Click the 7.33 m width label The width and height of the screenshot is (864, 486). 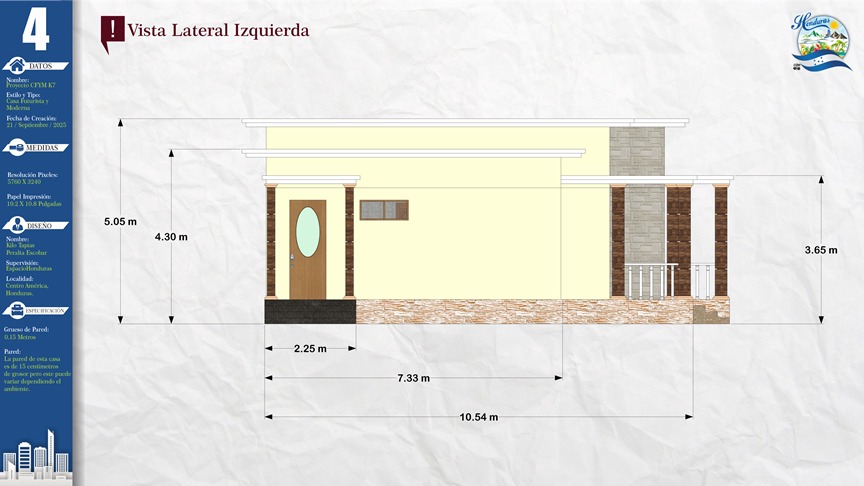pos(413,378)
